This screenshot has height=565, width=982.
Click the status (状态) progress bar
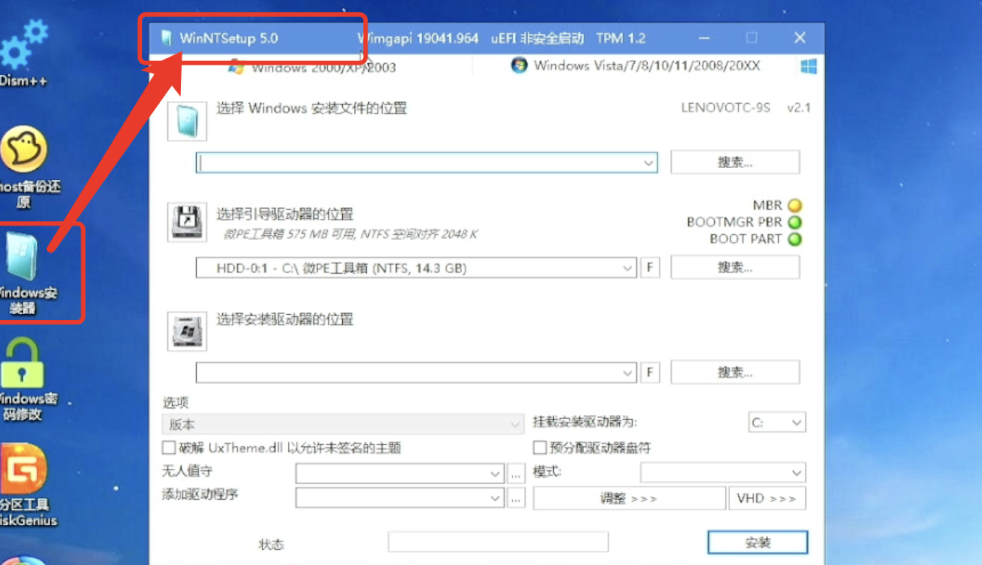tap(498, 542)
